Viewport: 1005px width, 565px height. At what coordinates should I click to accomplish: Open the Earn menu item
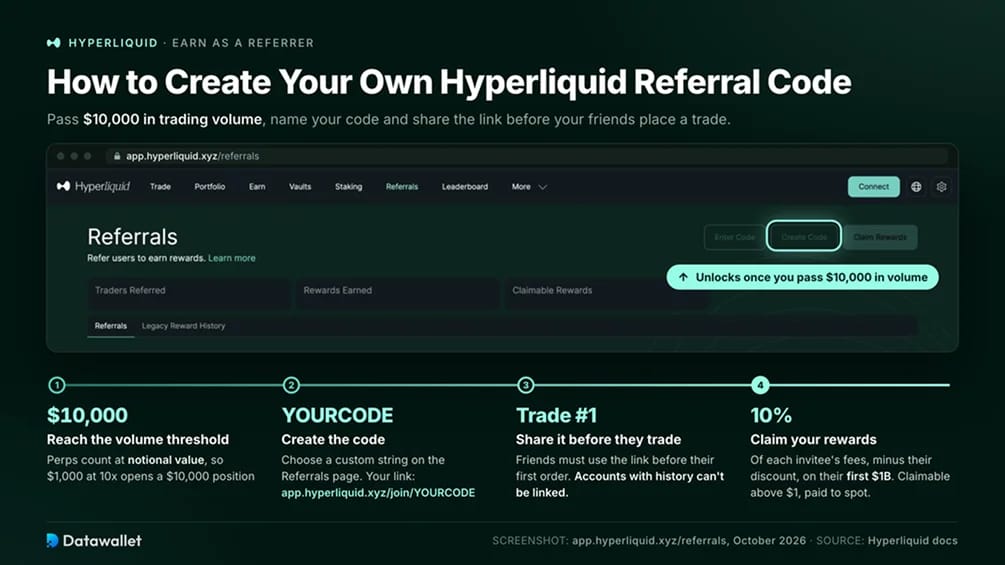257,187
